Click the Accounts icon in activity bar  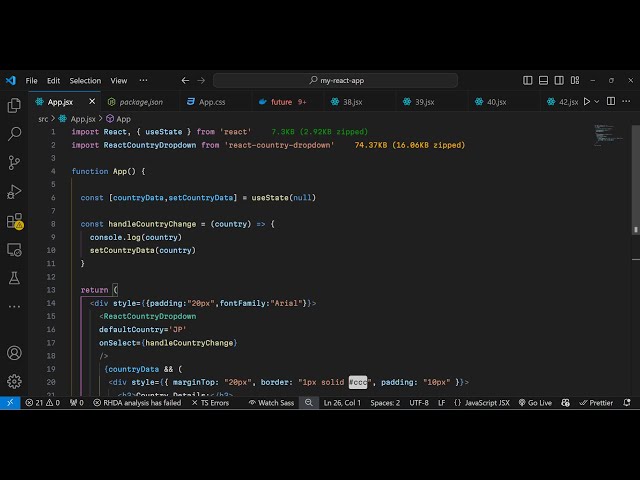click(x=14, y=353)
